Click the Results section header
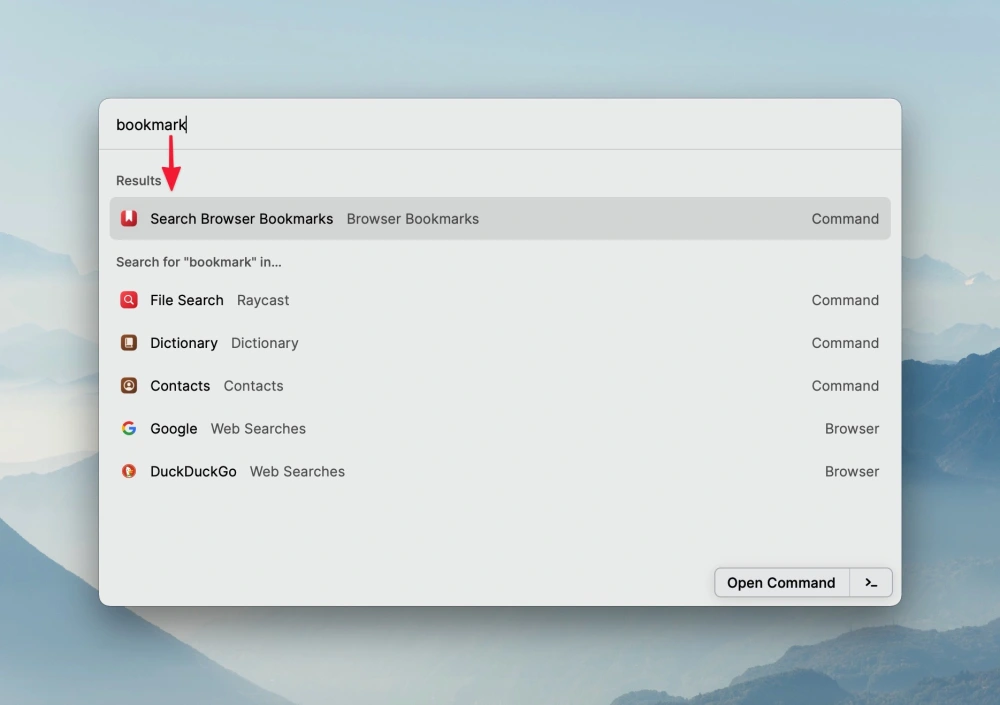The width and height of the screenshot is (1000, 705). click(x=138, y=181)
